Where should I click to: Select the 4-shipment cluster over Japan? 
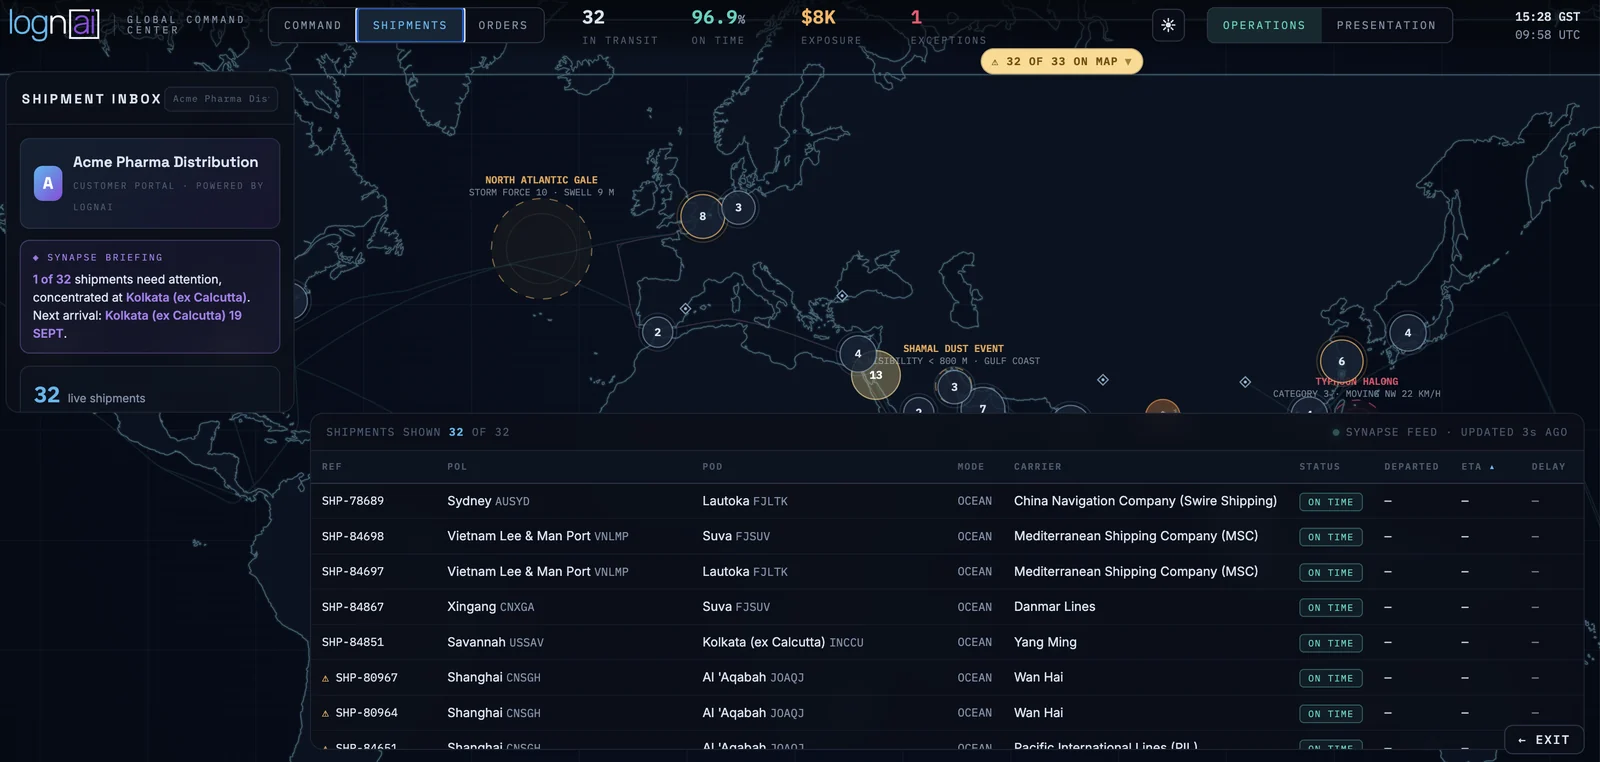1407,333
